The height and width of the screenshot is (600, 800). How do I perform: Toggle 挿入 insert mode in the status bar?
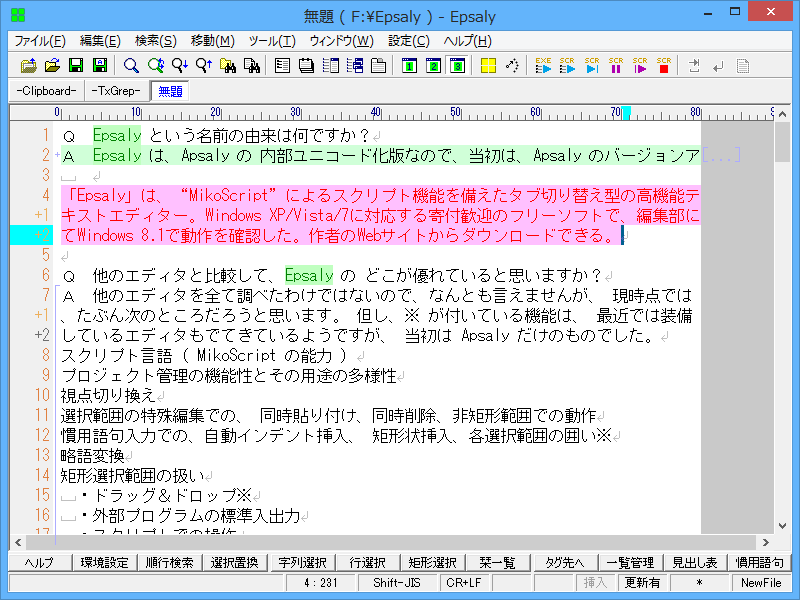tap(597, 584)
